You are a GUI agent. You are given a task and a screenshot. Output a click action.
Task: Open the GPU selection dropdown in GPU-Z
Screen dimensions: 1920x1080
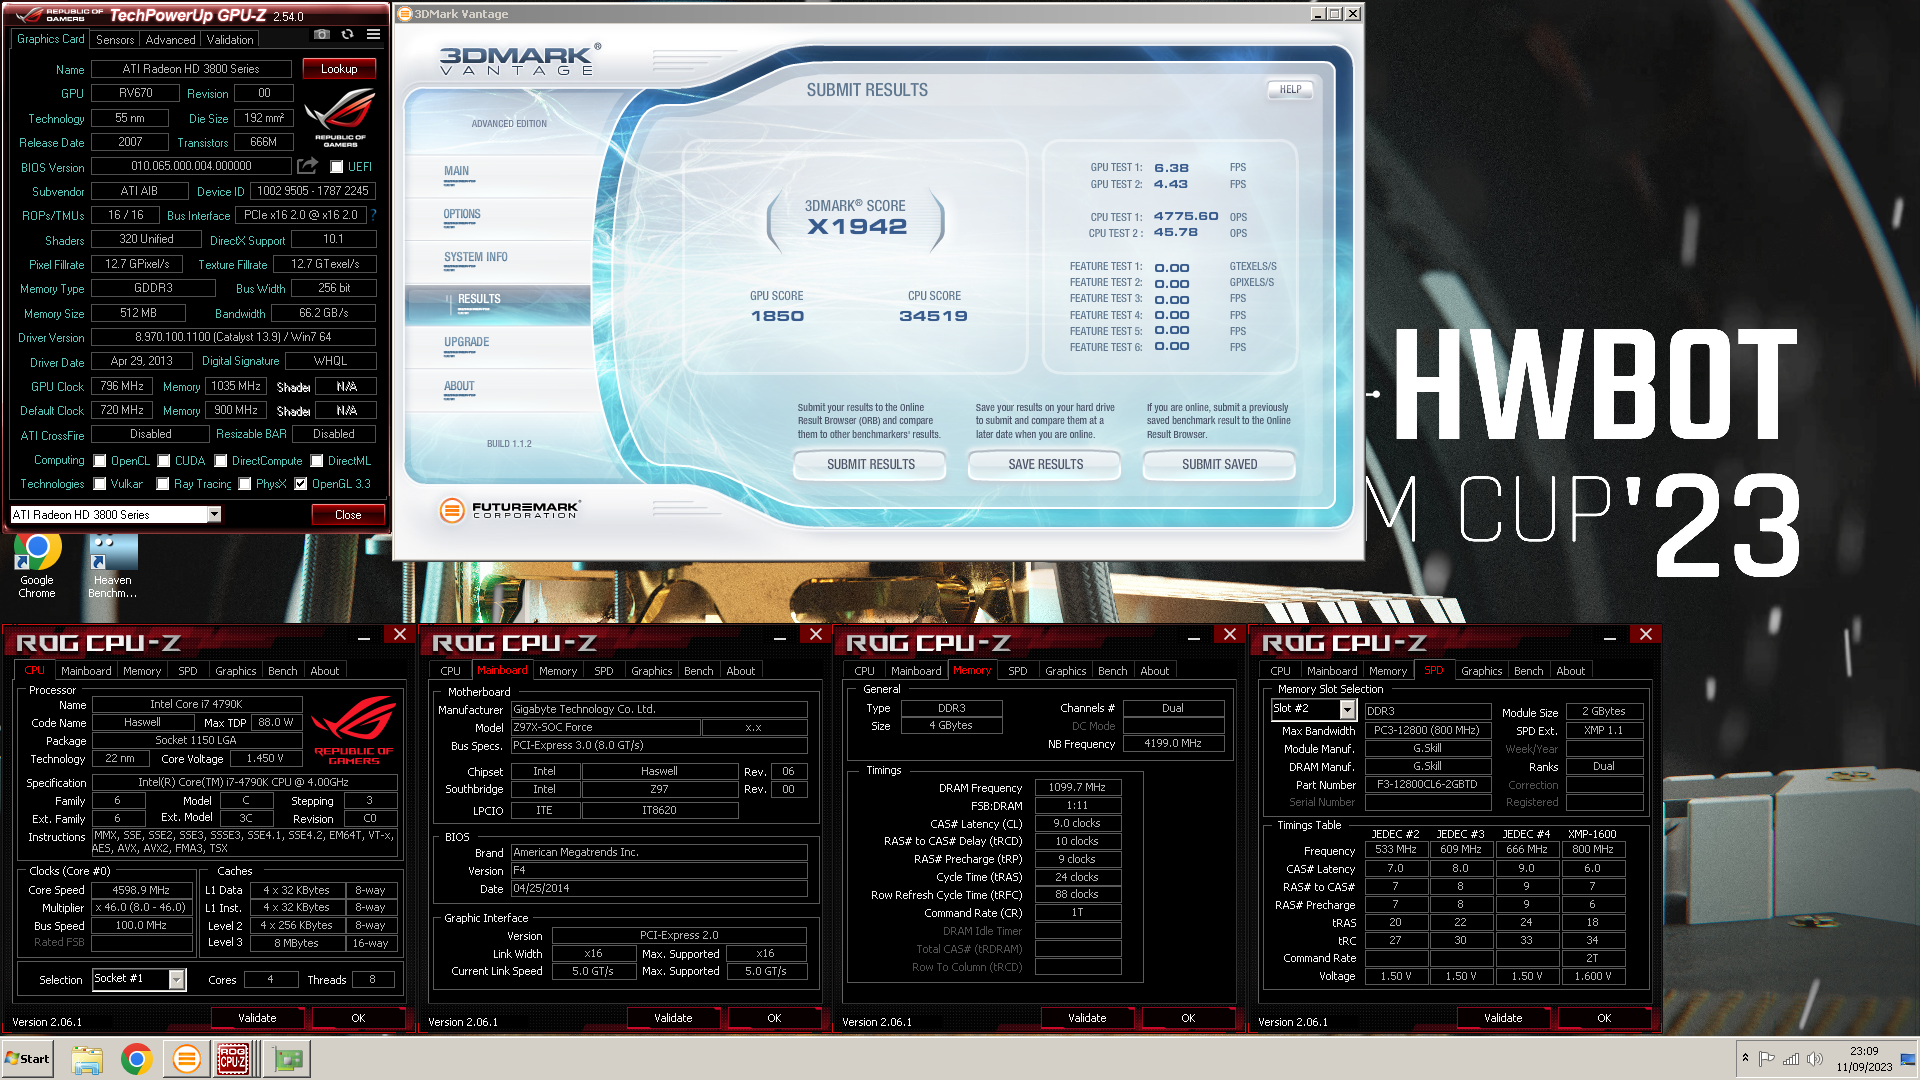point(214,514)
